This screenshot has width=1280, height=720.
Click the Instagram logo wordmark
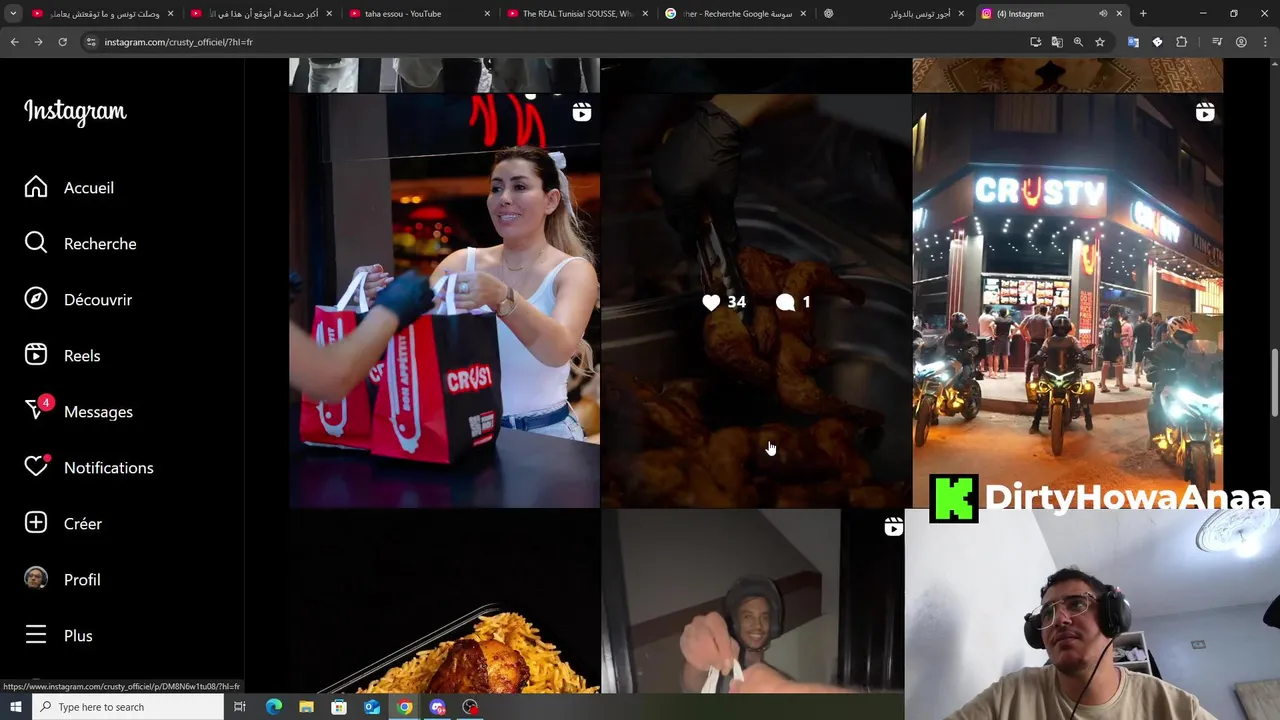(x=75, y=112)
